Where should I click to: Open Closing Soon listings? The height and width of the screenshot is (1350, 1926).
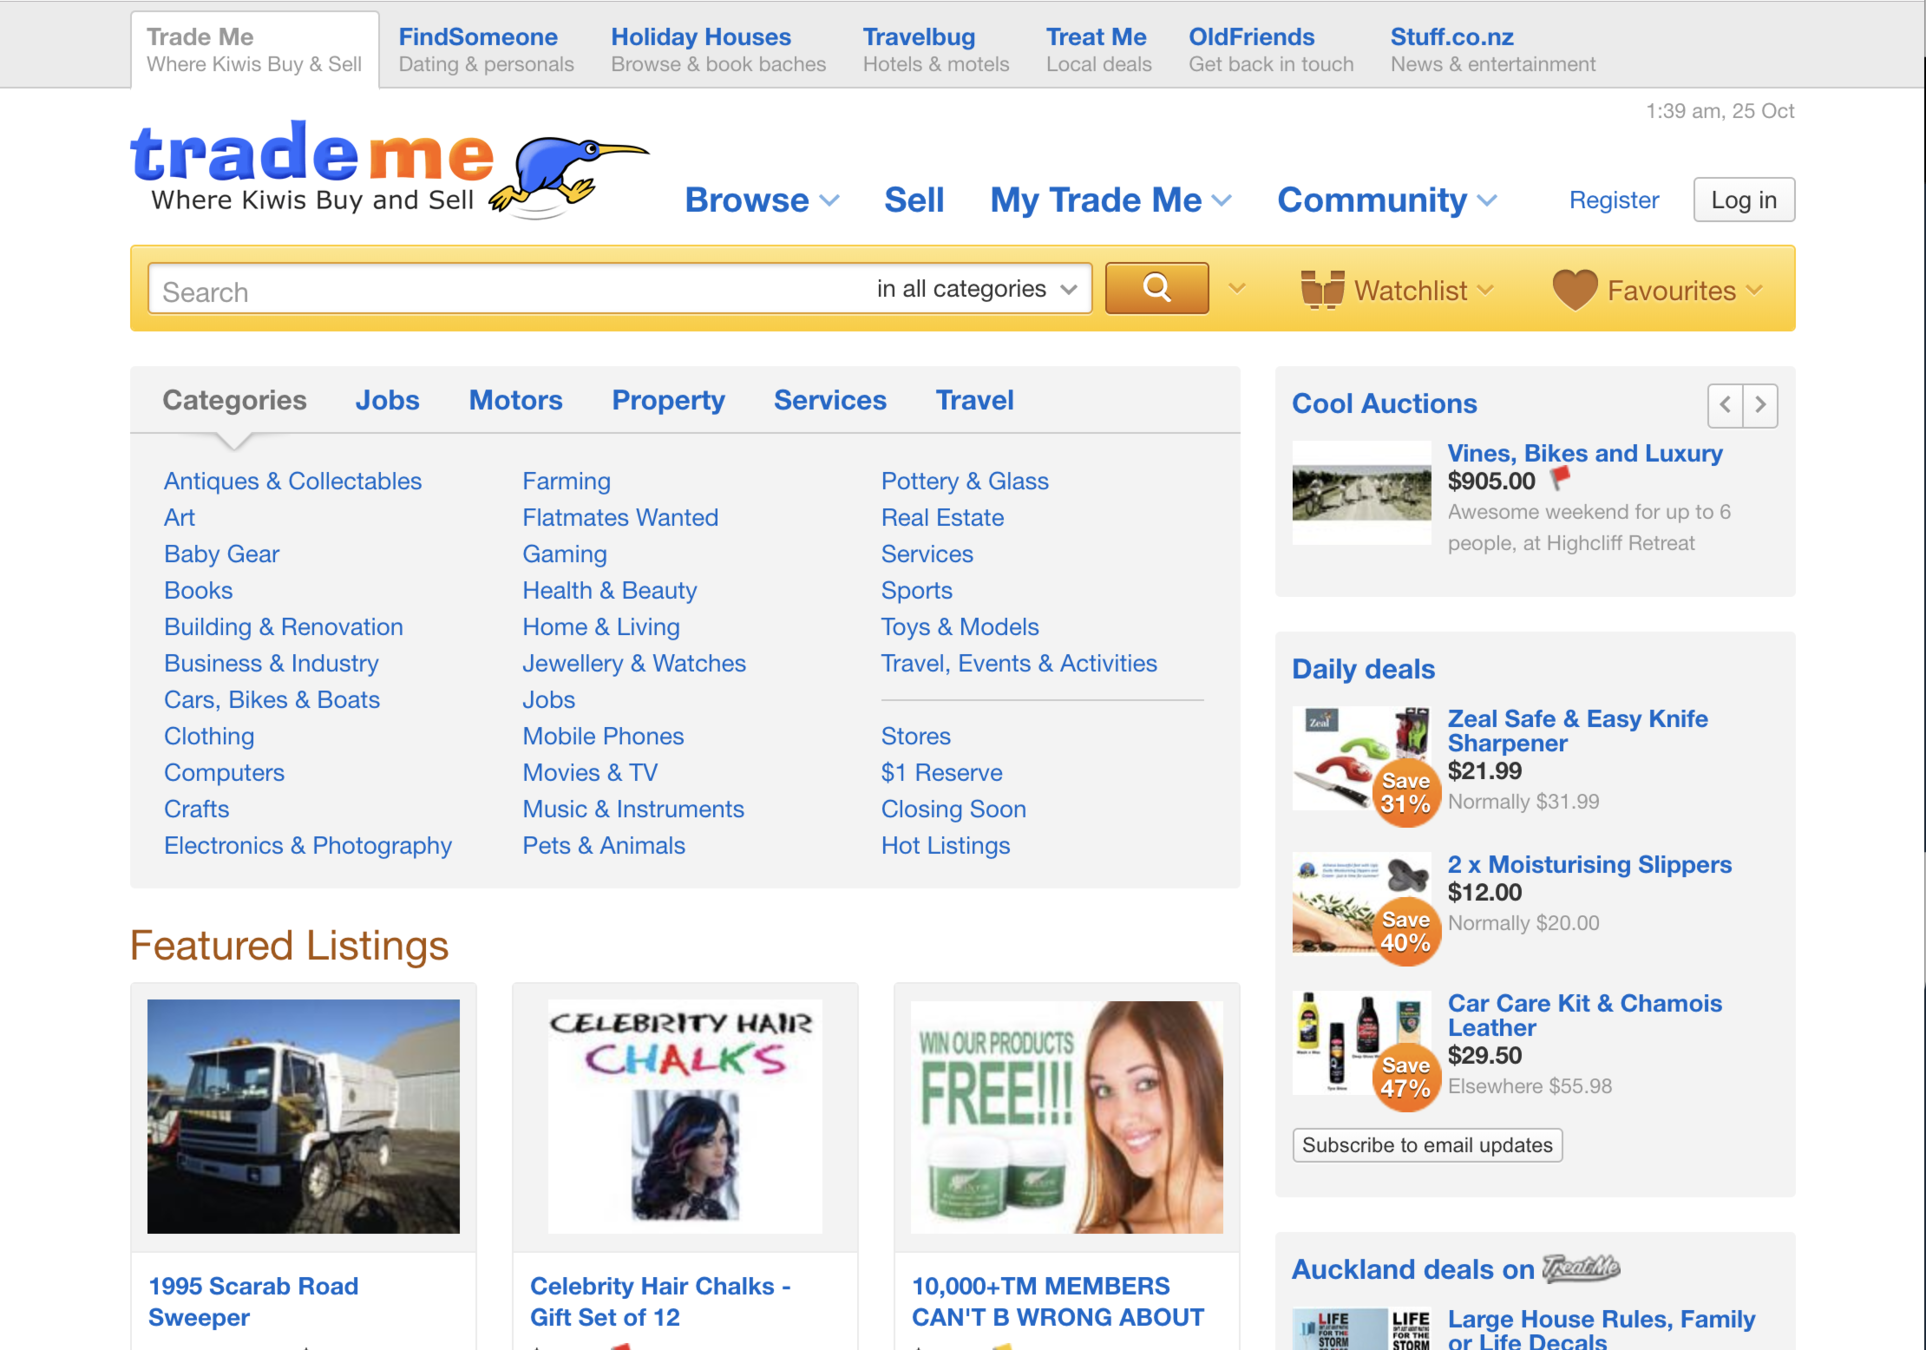[x=954, y=810]
